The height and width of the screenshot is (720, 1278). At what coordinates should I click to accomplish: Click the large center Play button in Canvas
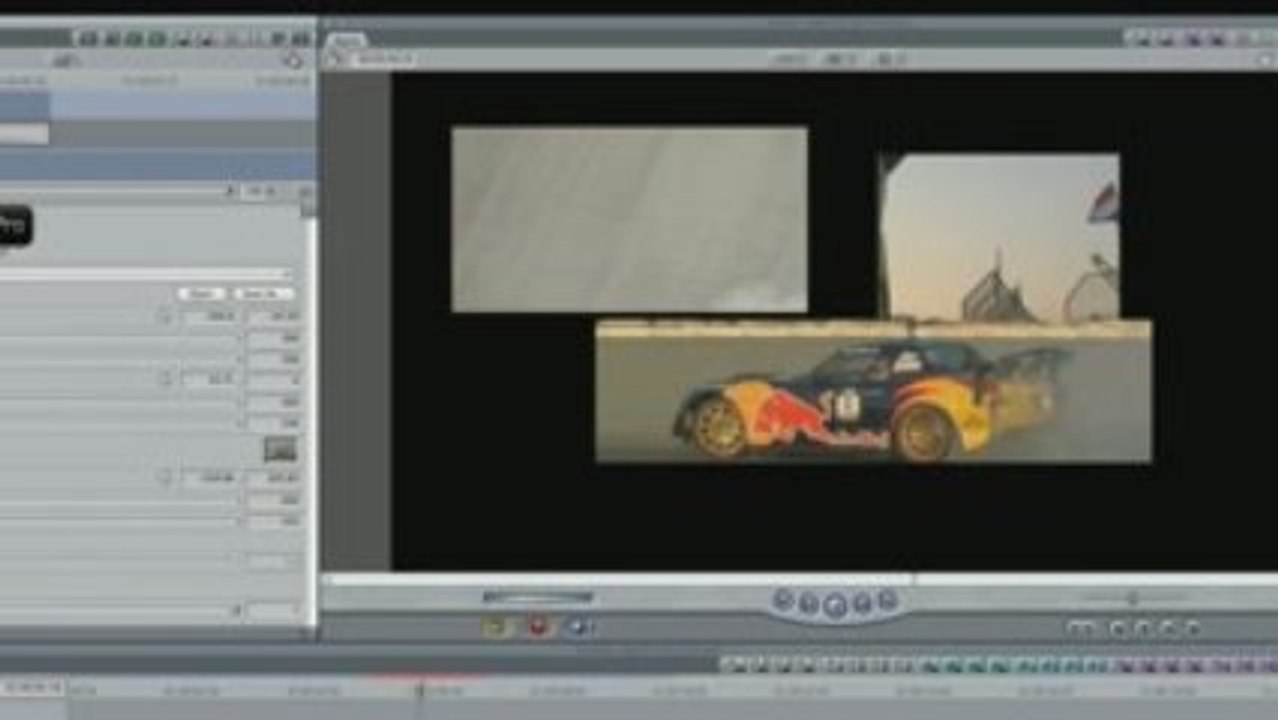[835, 604]
